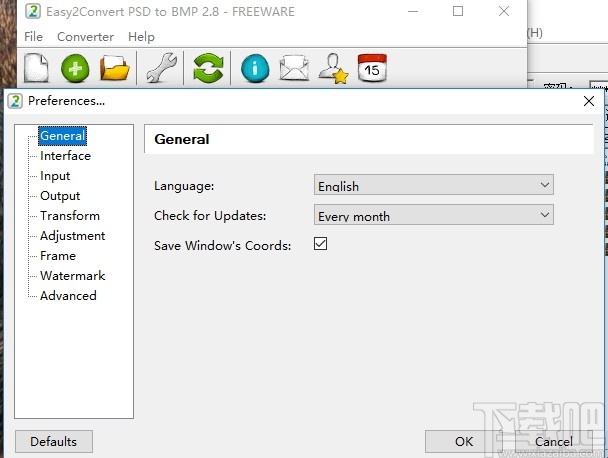This screenshot has width=608, height=458.
Task: Uncheck Save Window's Coords checkbox
Action: [x=320, y=244]
